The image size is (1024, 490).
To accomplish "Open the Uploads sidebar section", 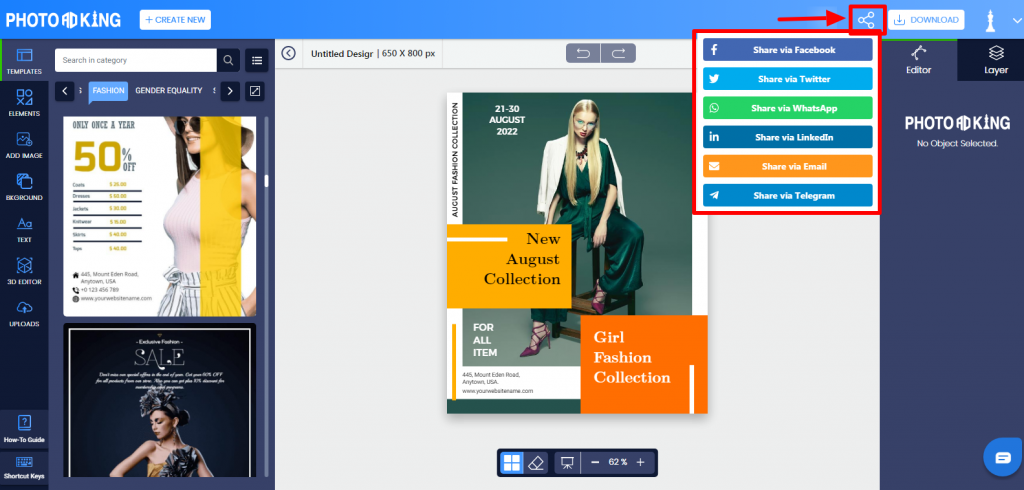I will (24, 314).
